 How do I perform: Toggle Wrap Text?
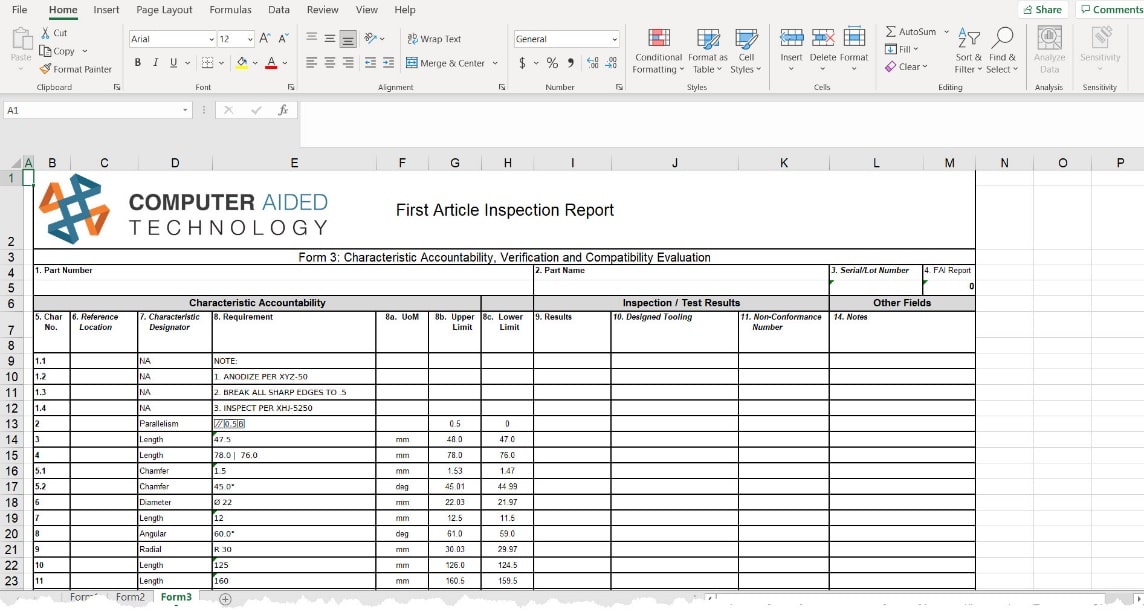[x=434, y=39]
